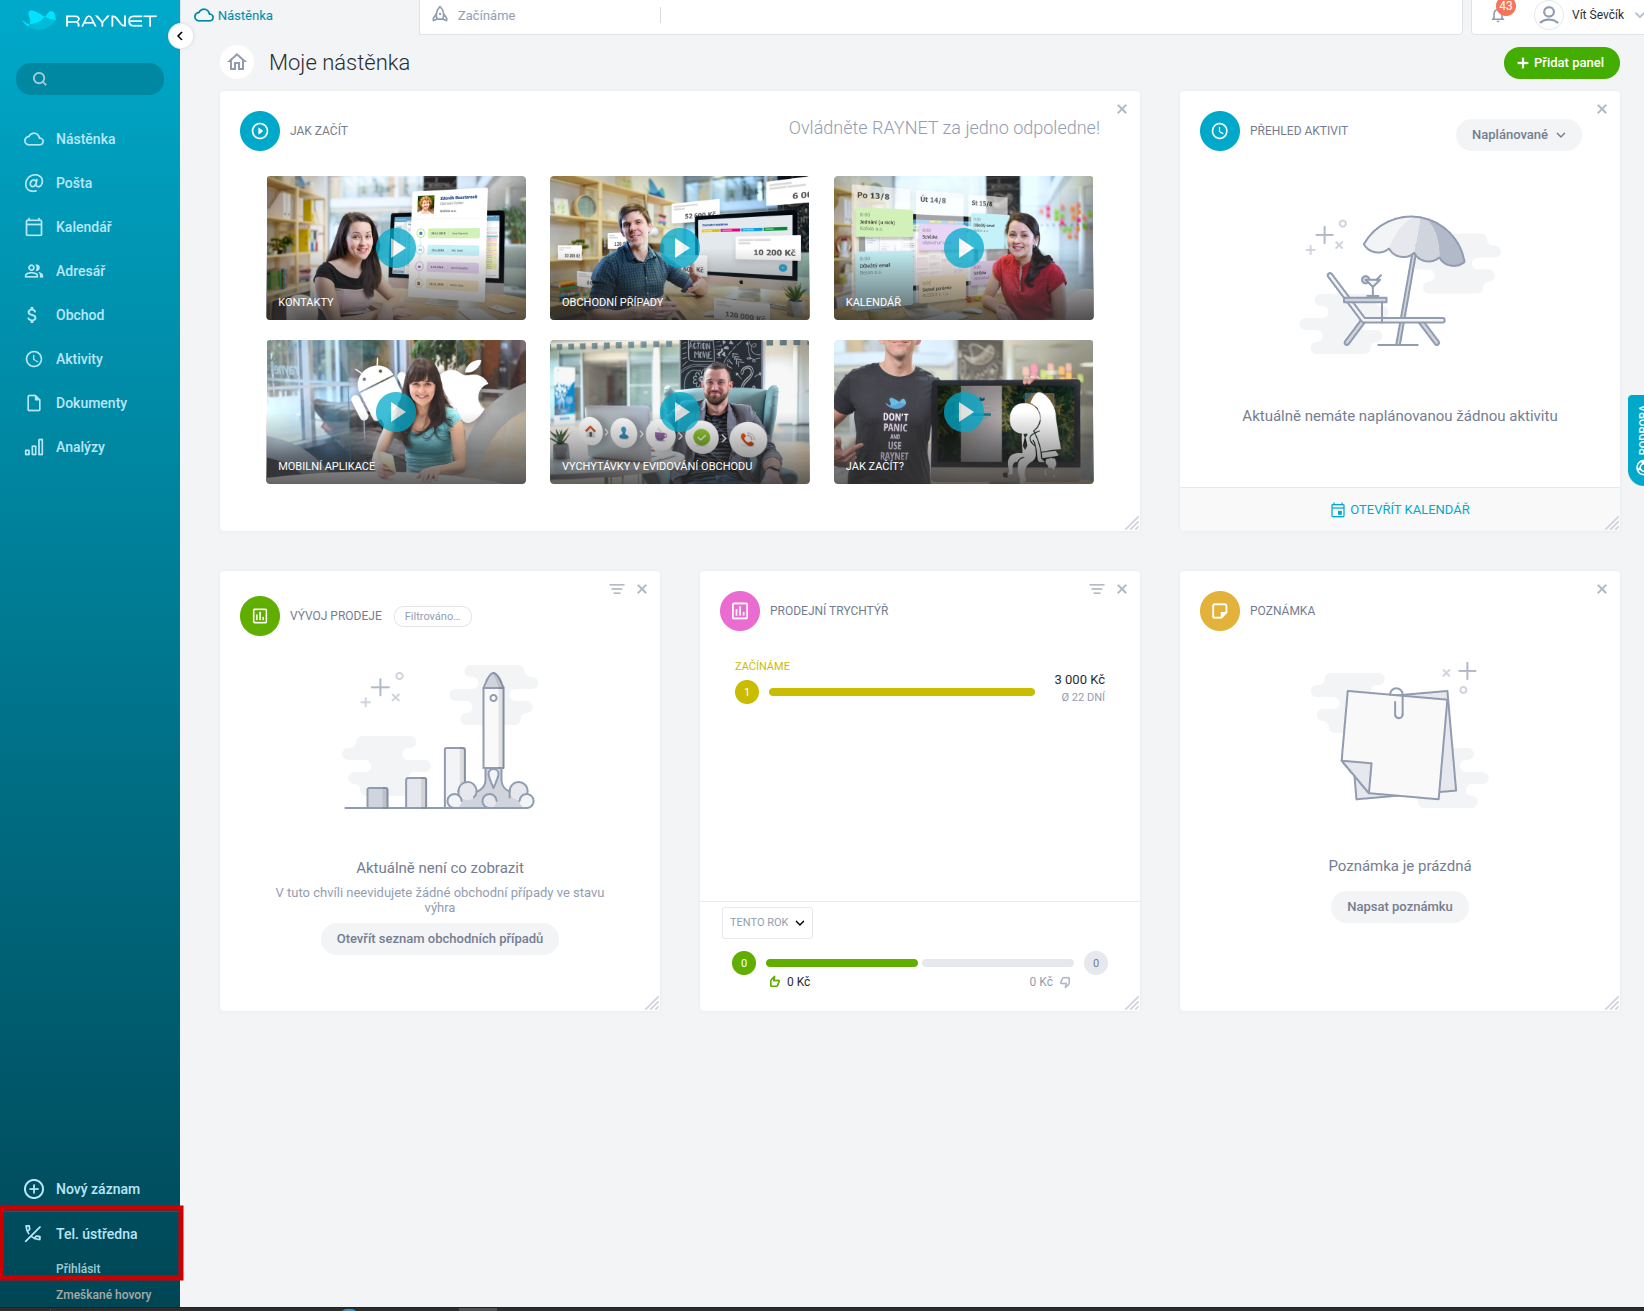Click the home icon beside Moje nástěnka

(237, 62)
